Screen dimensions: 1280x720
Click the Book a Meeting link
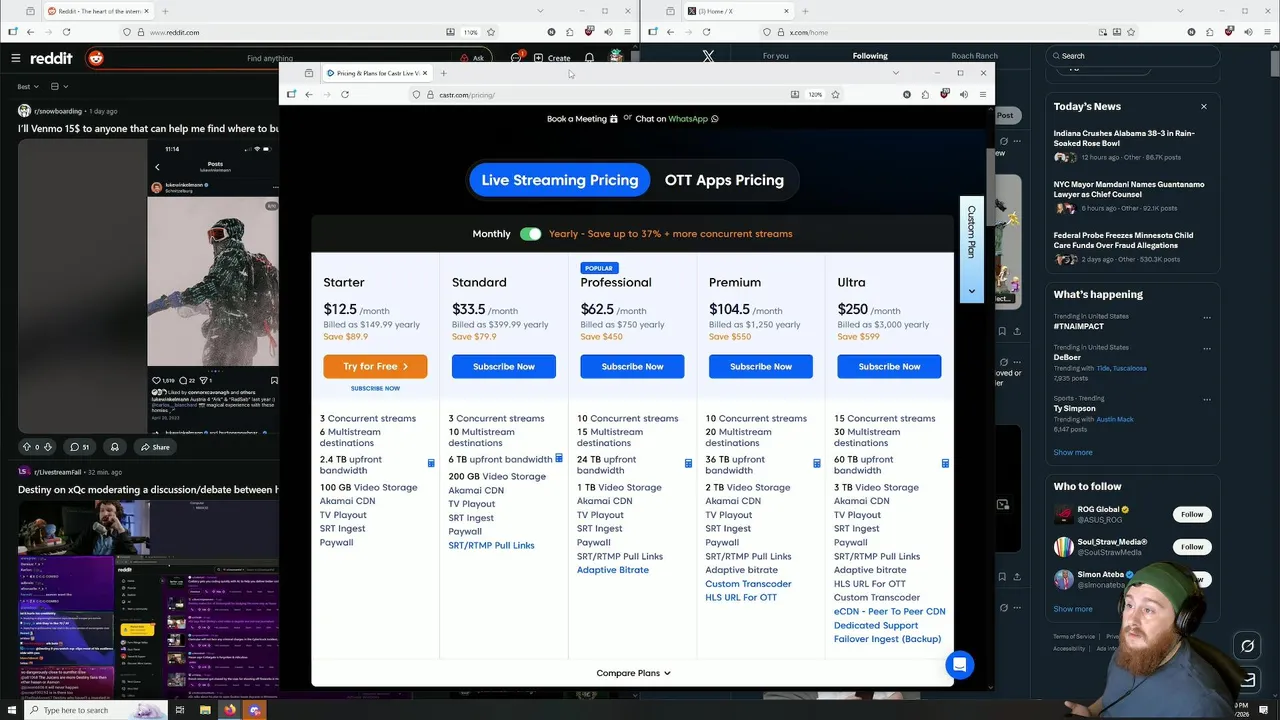click(x=582, y=118)
